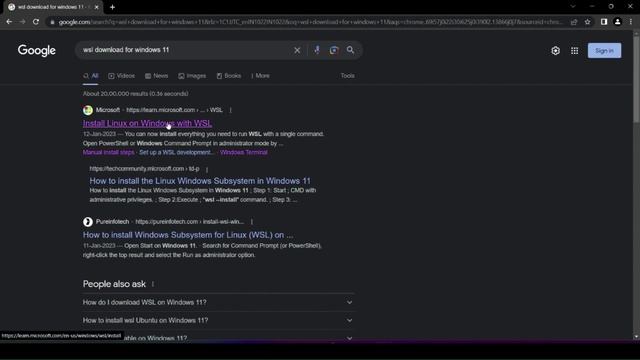
Task: Click the address bar URL
Action: (310, 22)
